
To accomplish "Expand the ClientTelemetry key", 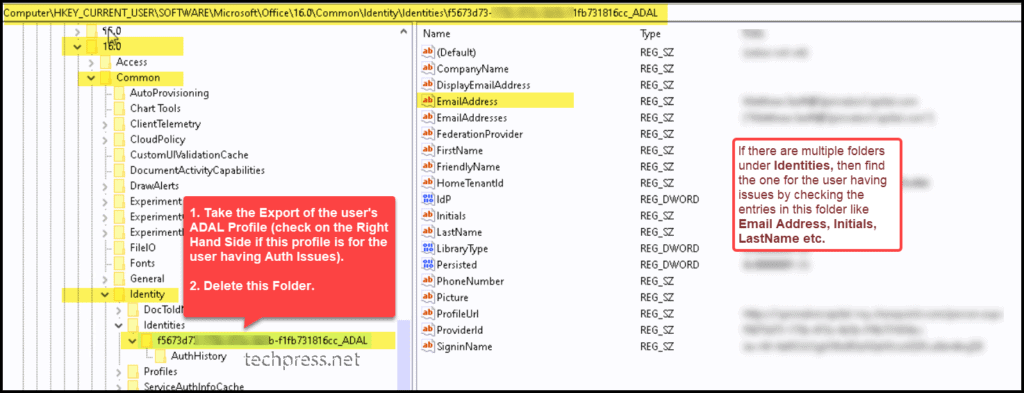I will 105,124.
